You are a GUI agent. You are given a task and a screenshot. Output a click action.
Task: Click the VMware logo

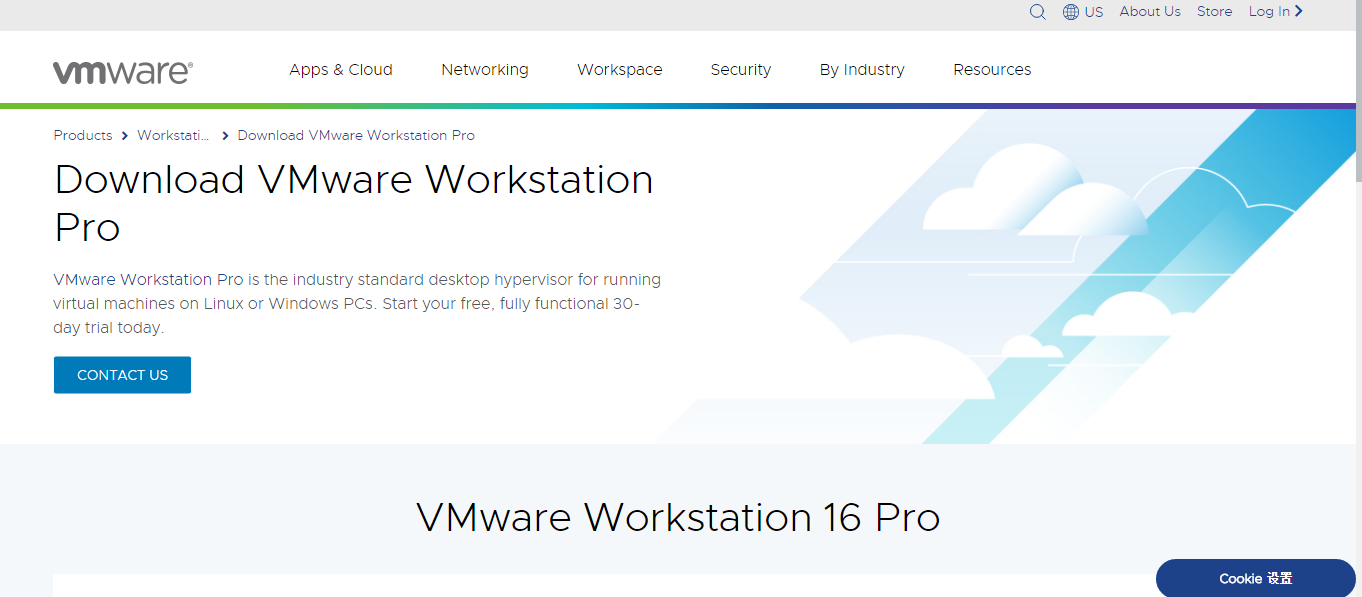(x=123, y=71)
